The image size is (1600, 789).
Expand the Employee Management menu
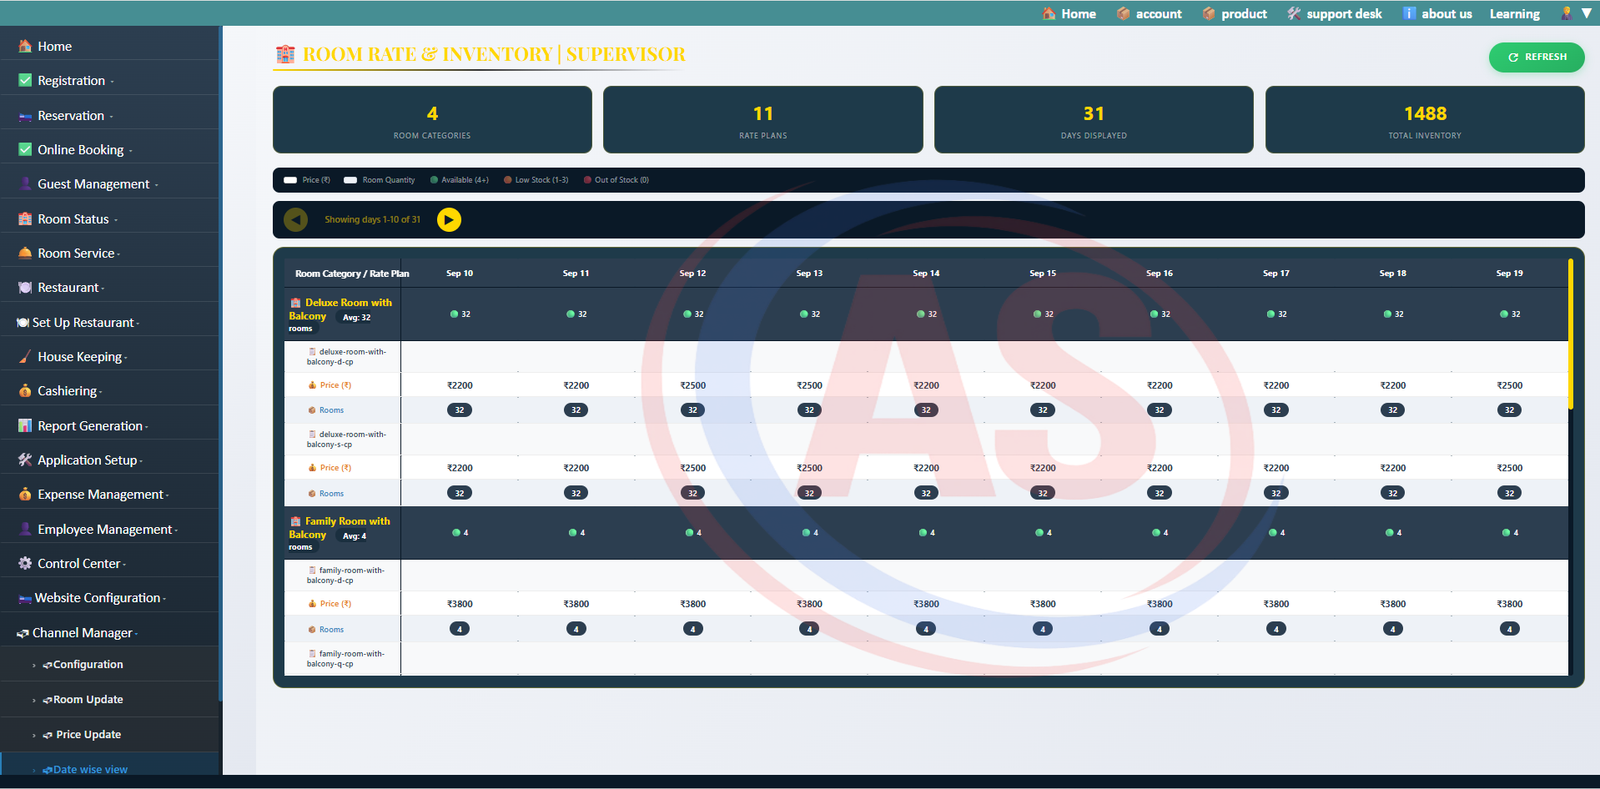pyautogui.click(x=110, y=529)
